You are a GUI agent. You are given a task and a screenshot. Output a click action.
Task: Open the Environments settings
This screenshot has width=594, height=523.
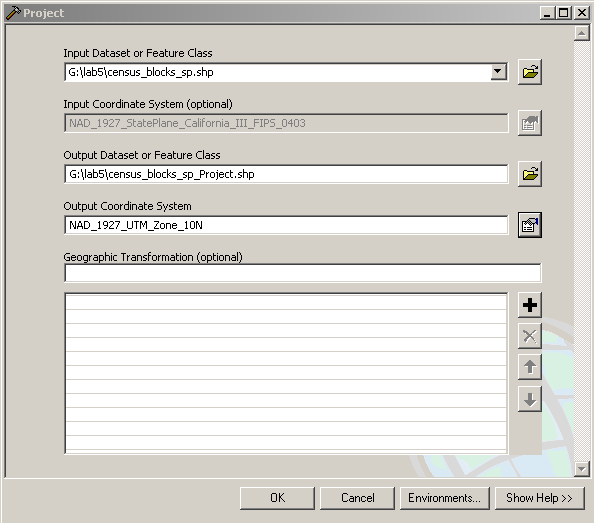[444, 498]
